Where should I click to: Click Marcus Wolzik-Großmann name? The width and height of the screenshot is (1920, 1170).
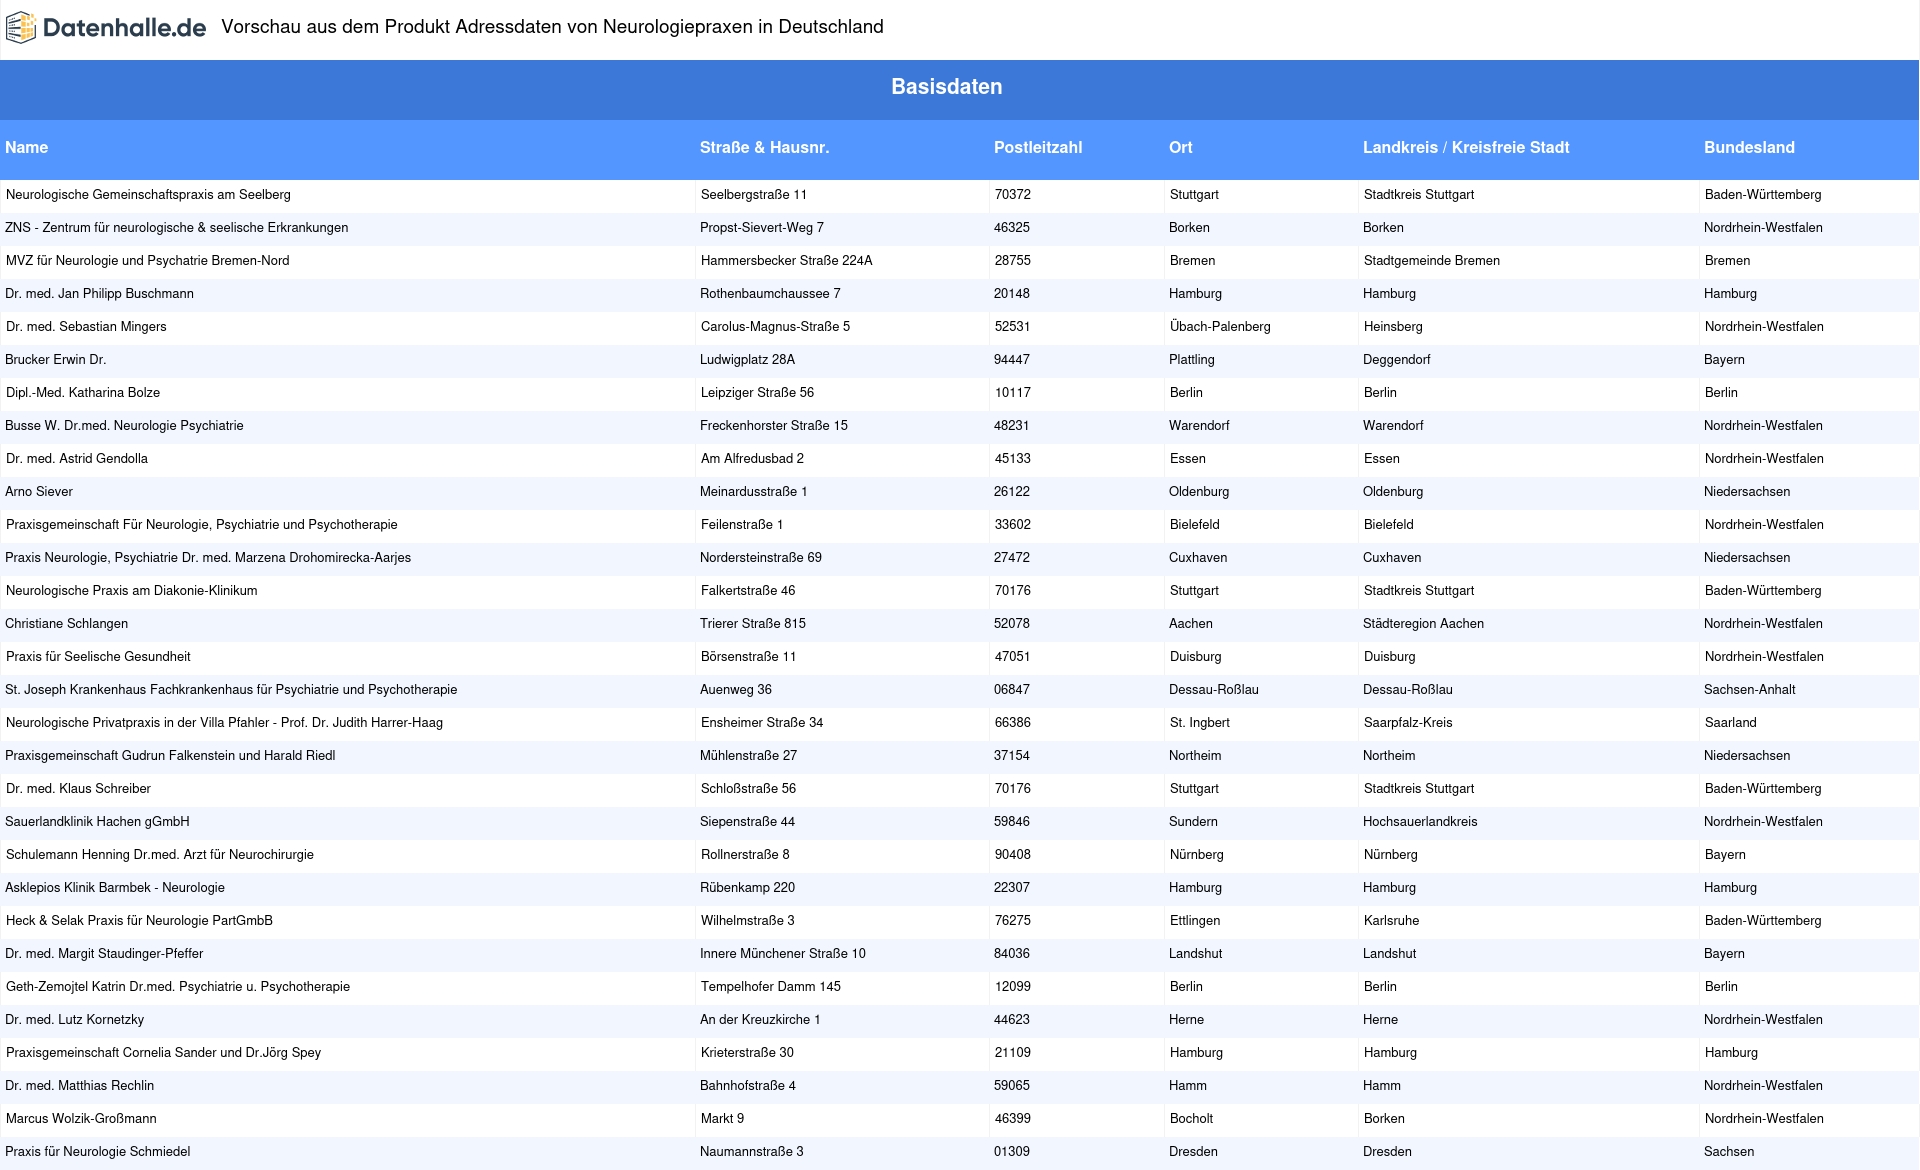(x=81, y=1119)
